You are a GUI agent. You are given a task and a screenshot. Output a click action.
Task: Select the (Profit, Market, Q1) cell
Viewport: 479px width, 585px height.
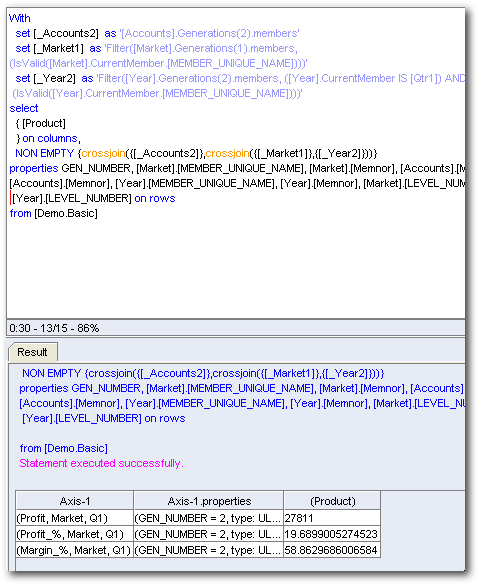(75, 518)
